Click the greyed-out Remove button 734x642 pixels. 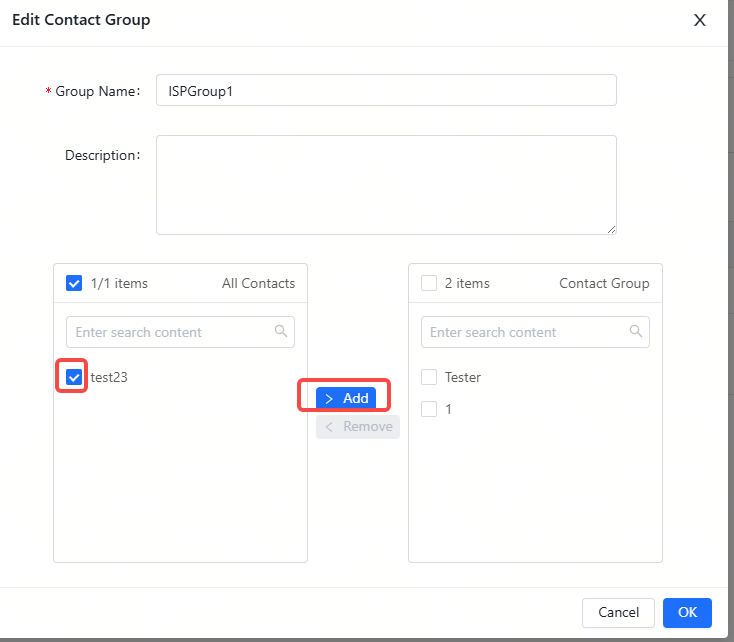(358, 427)
